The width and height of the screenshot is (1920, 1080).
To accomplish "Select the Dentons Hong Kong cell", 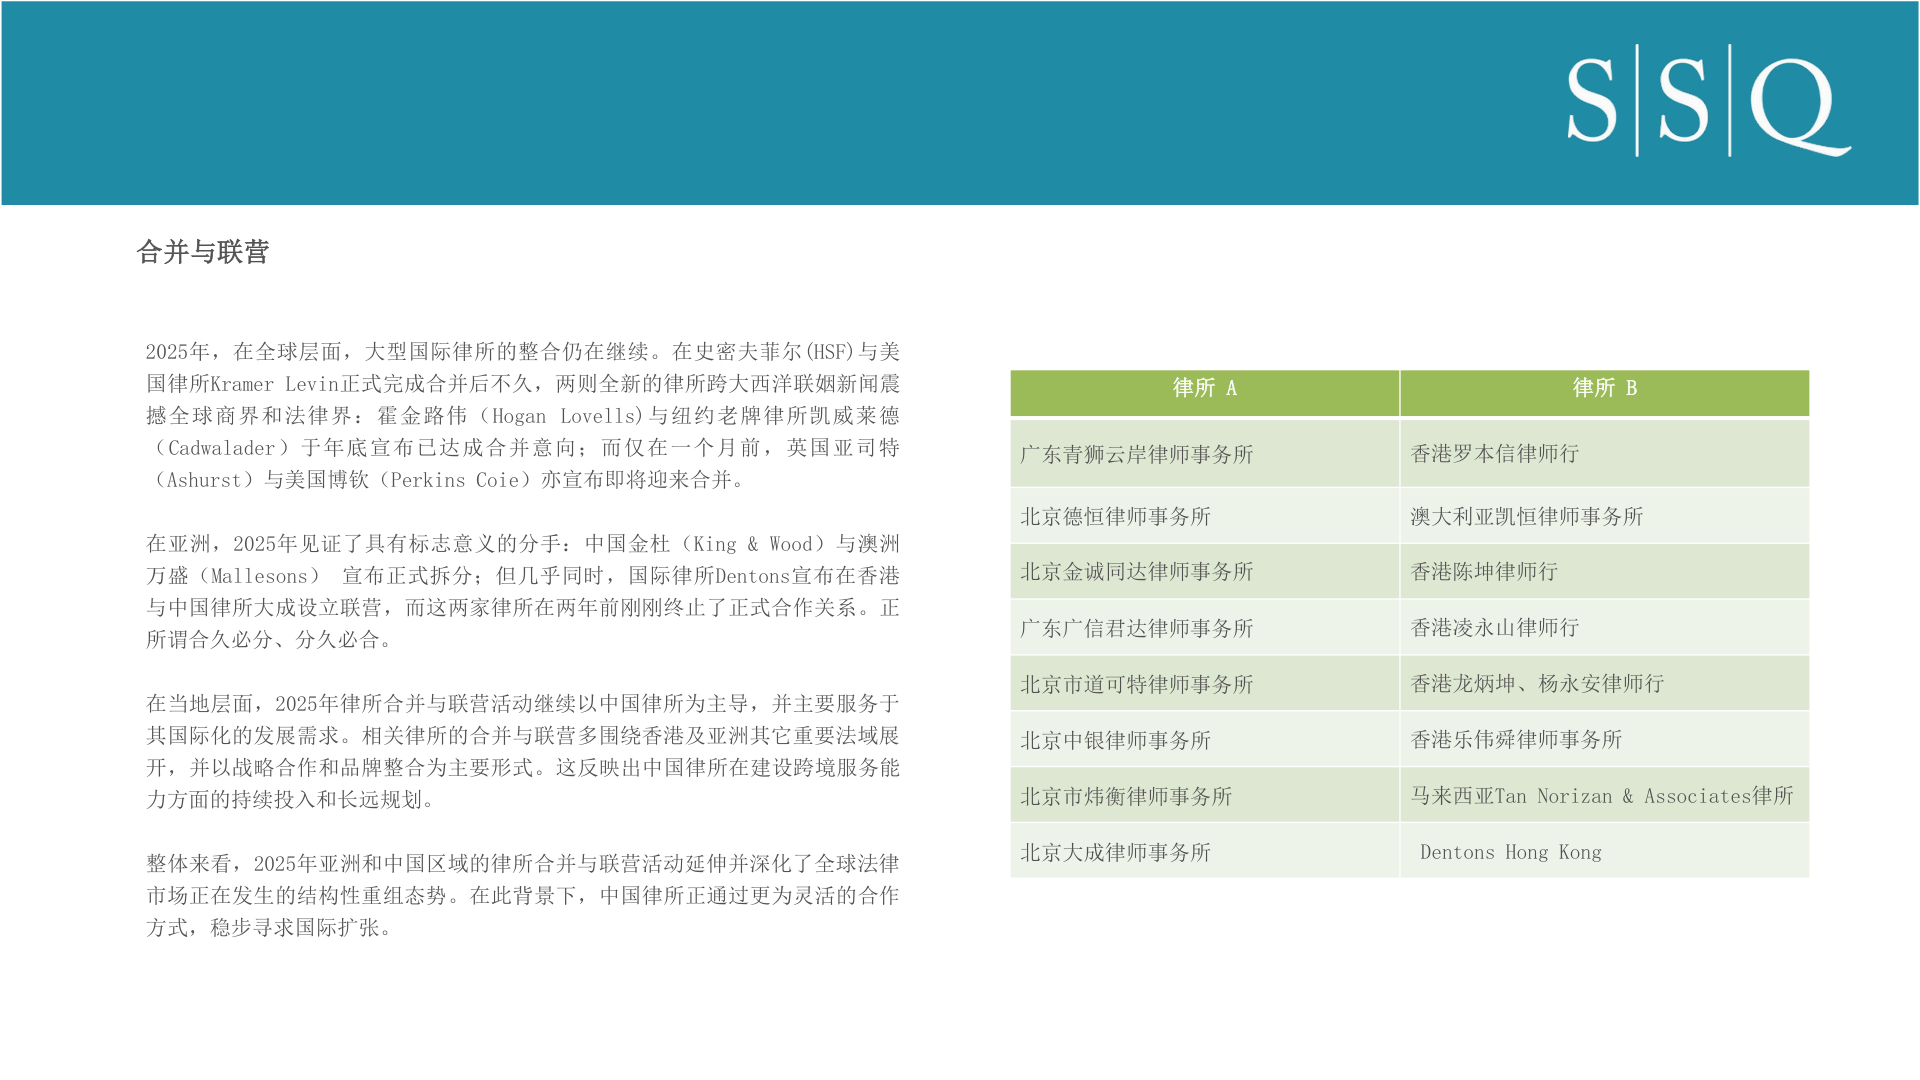I will point(1510,853).
